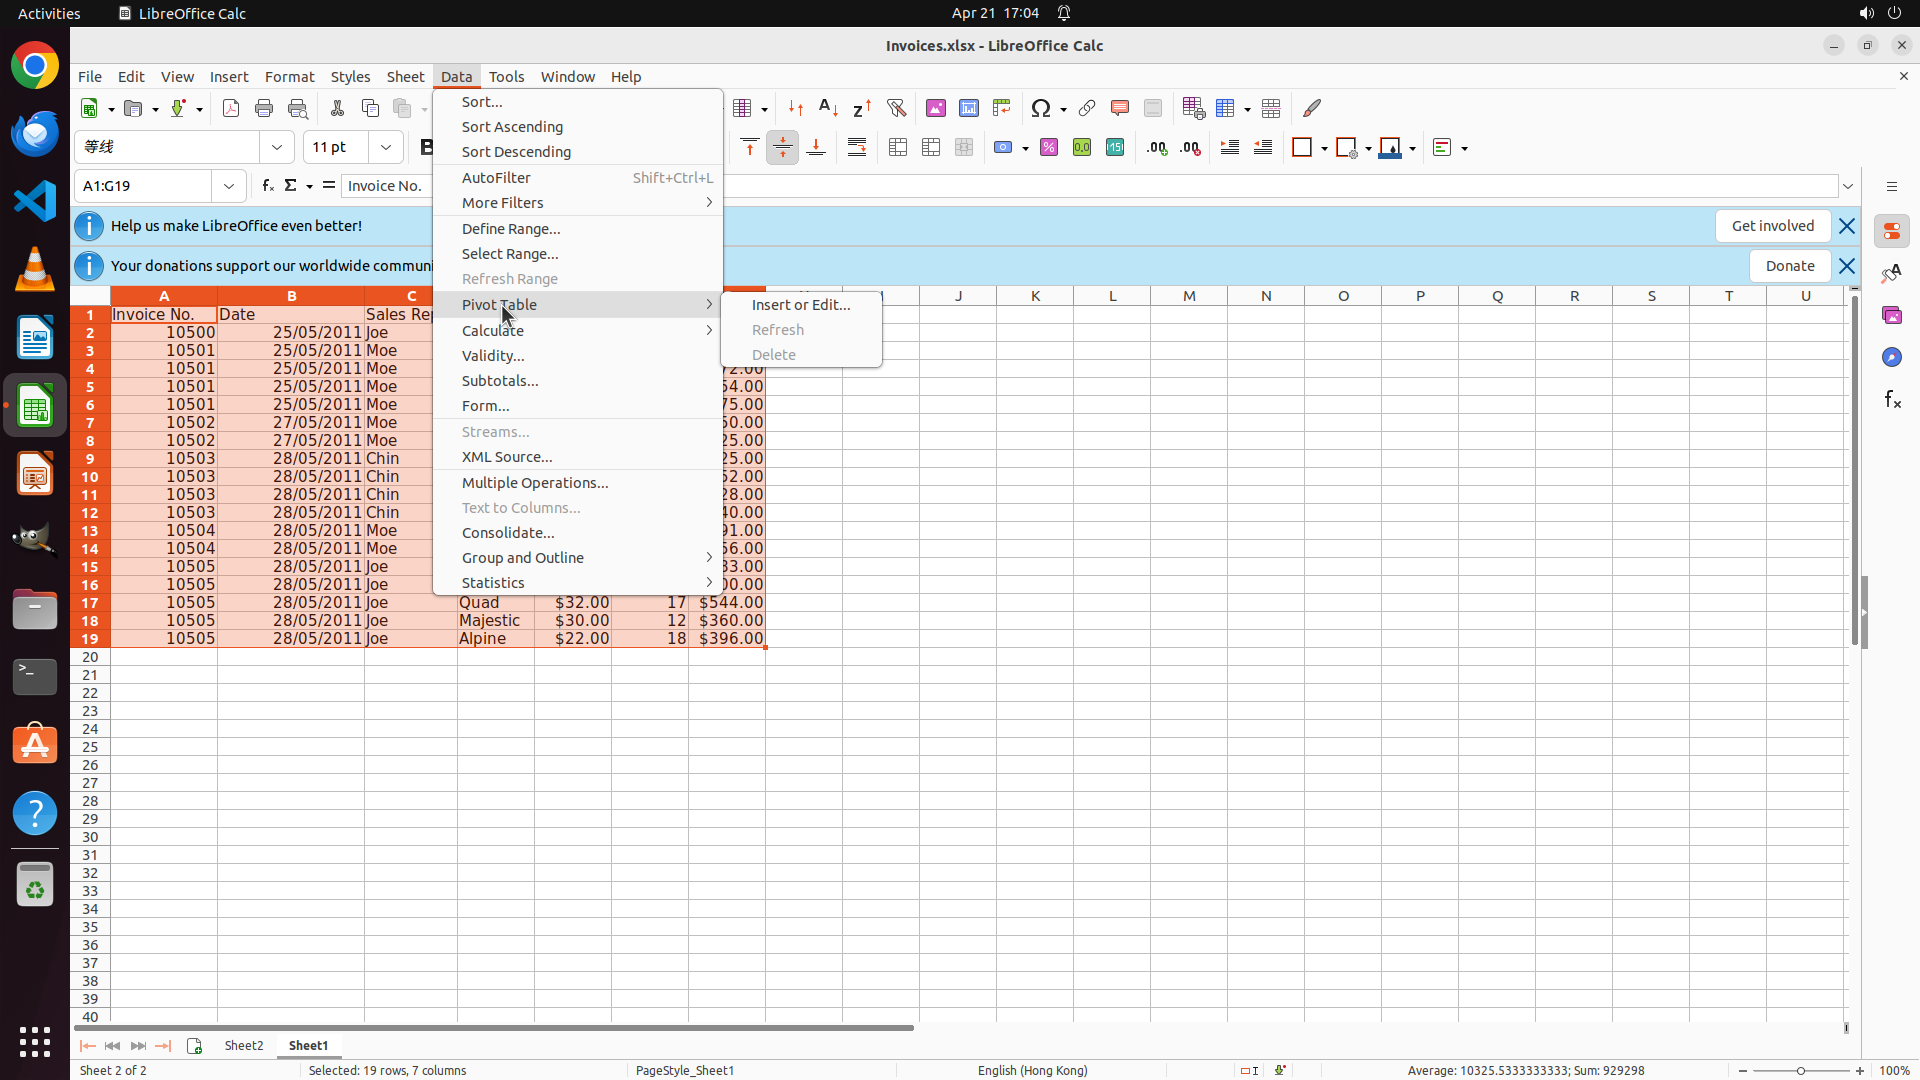The height and width of the screenshot is (1080, 1920).
Task: Select Insert or Edit pivot table entry
Action: 801,305
